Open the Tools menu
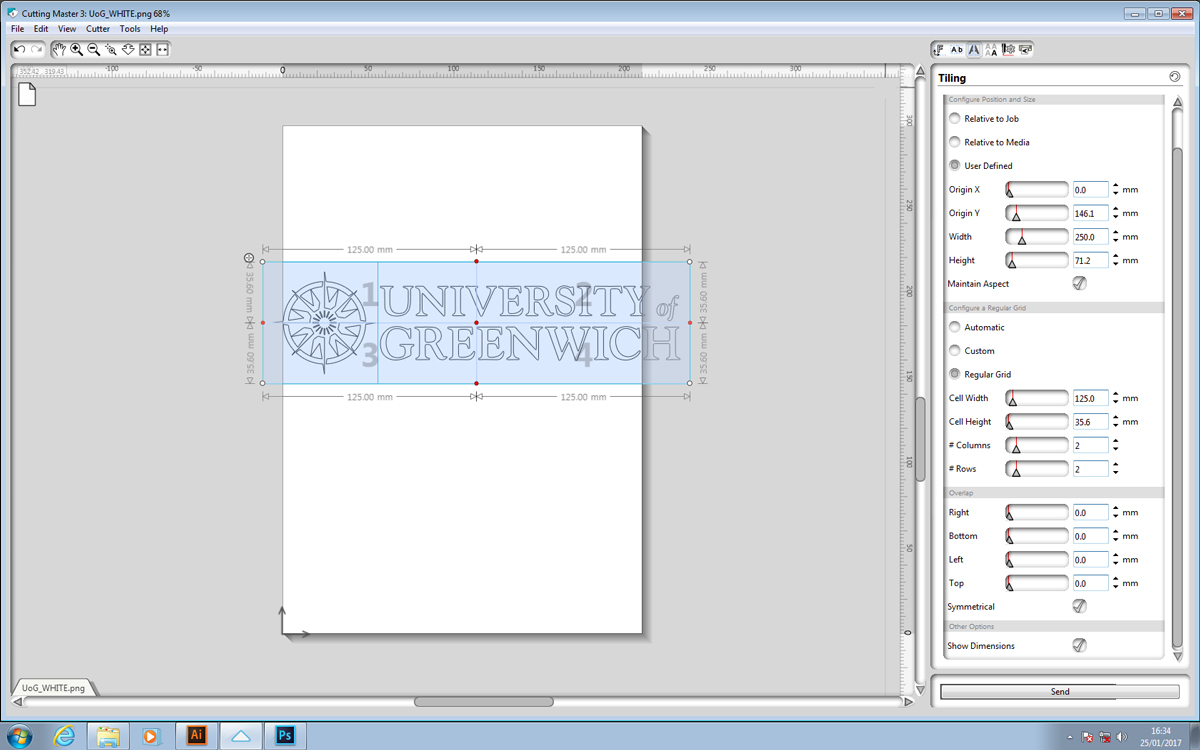1200x750 pixels. pos(130,29)
